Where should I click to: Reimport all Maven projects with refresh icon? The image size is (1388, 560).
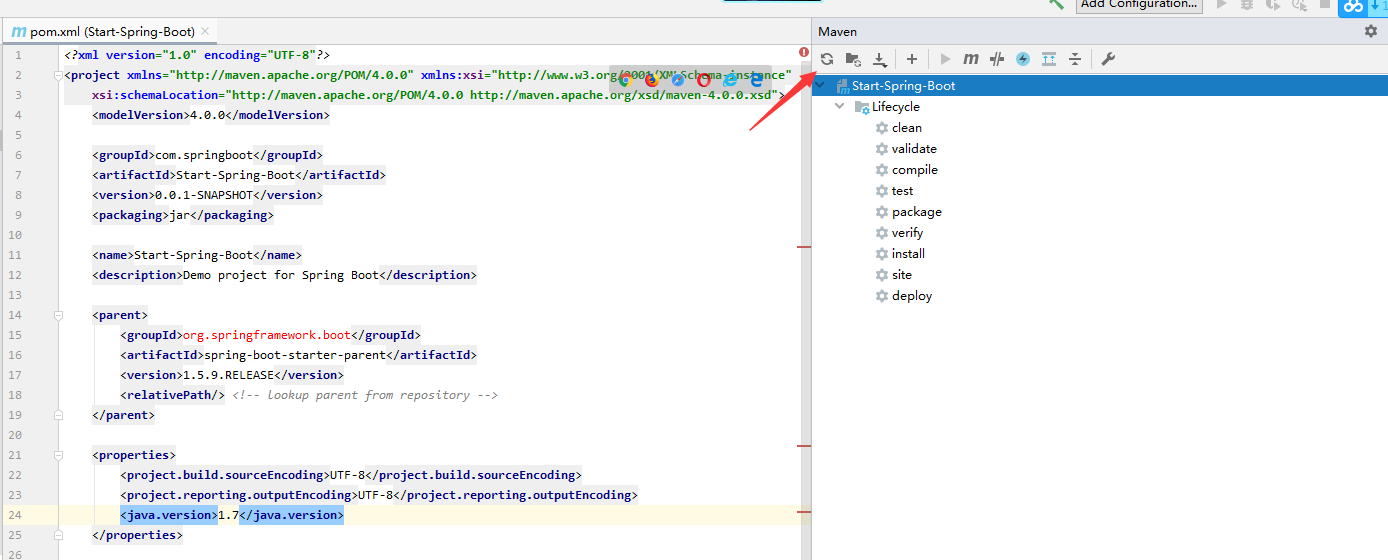point(827,59)
